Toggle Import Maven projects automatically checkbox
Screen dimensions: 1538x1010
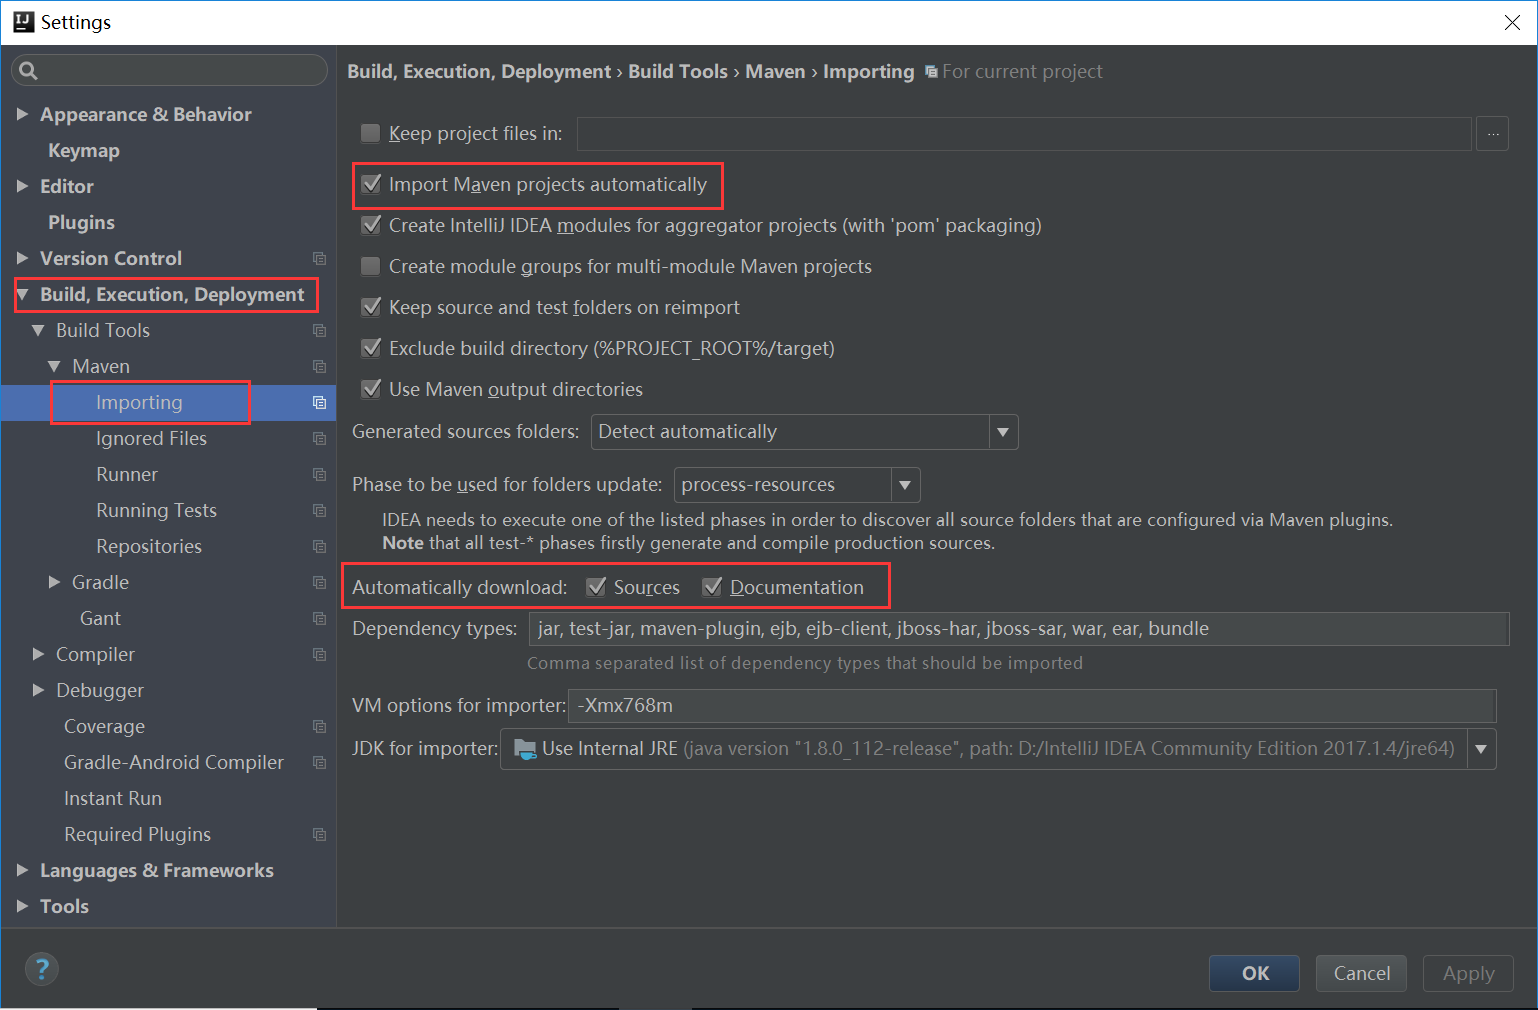pos(370,184)
